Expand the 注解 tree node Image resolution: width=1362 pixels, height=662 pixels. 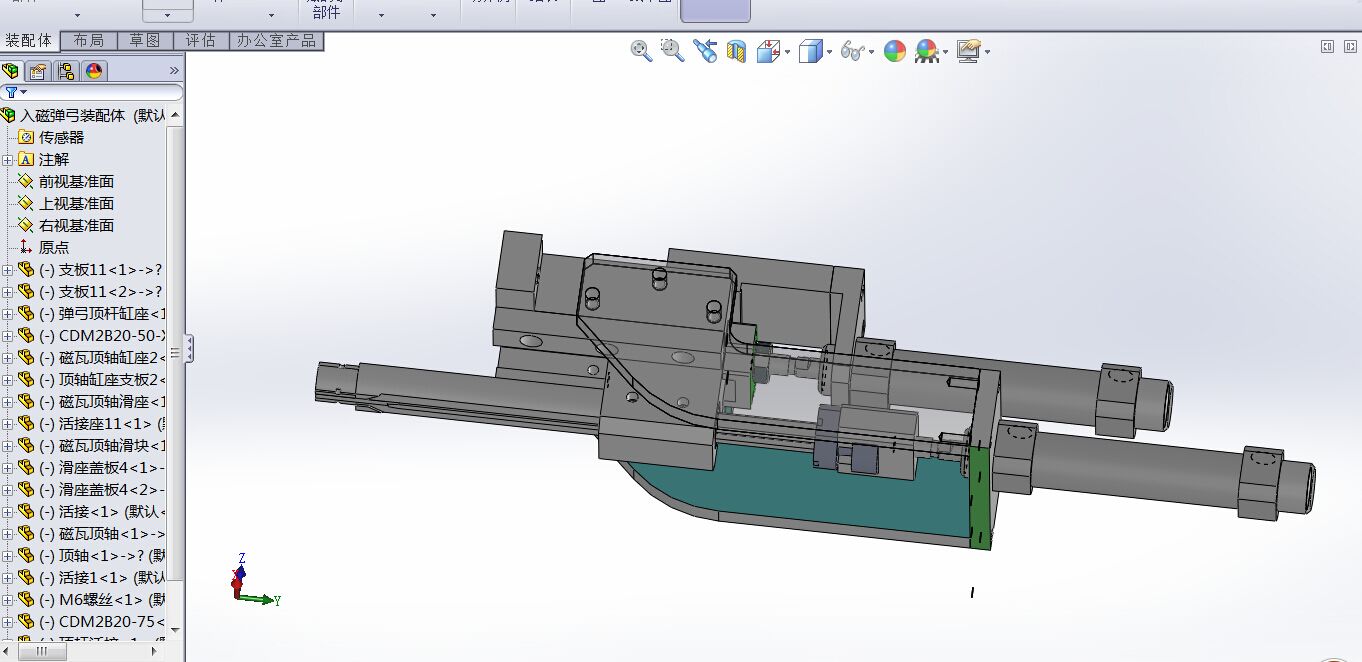coord(8,160)
